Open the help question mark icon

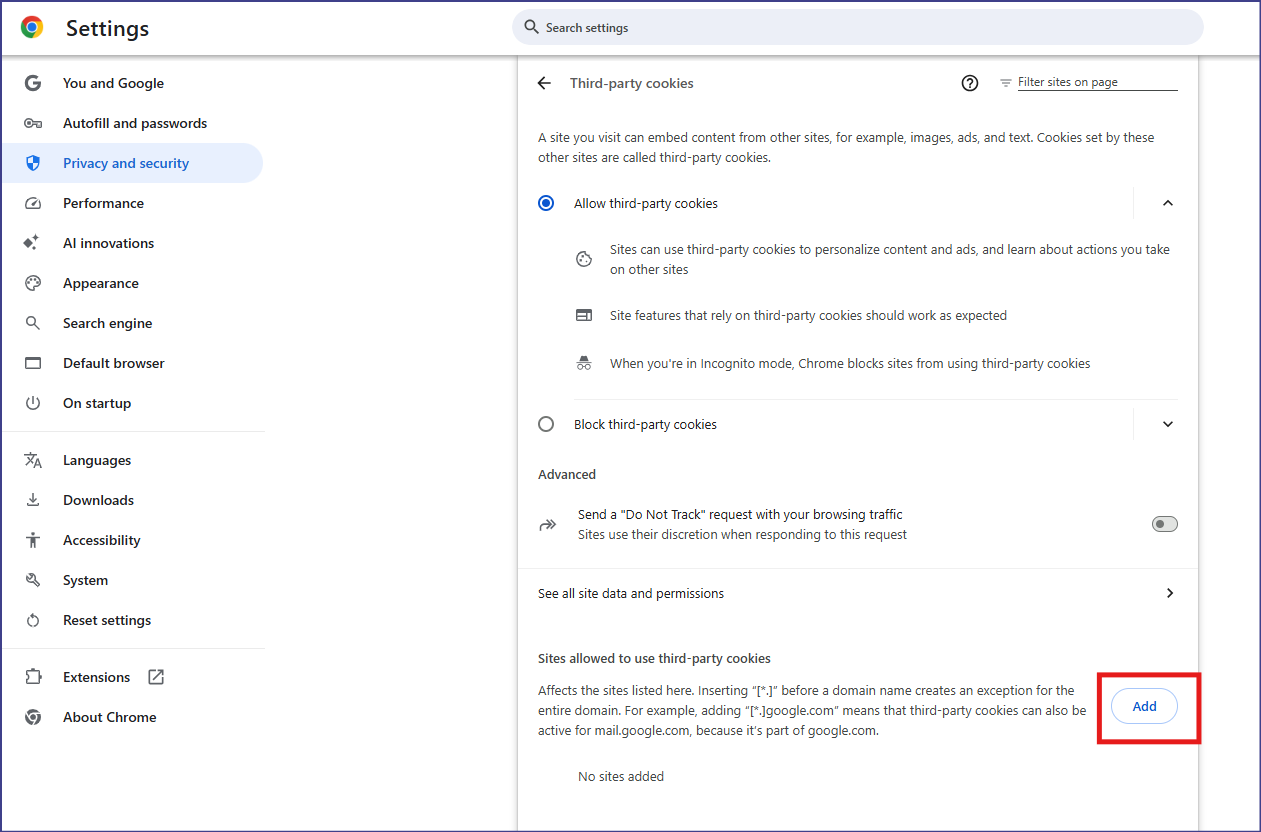[969, 83]
